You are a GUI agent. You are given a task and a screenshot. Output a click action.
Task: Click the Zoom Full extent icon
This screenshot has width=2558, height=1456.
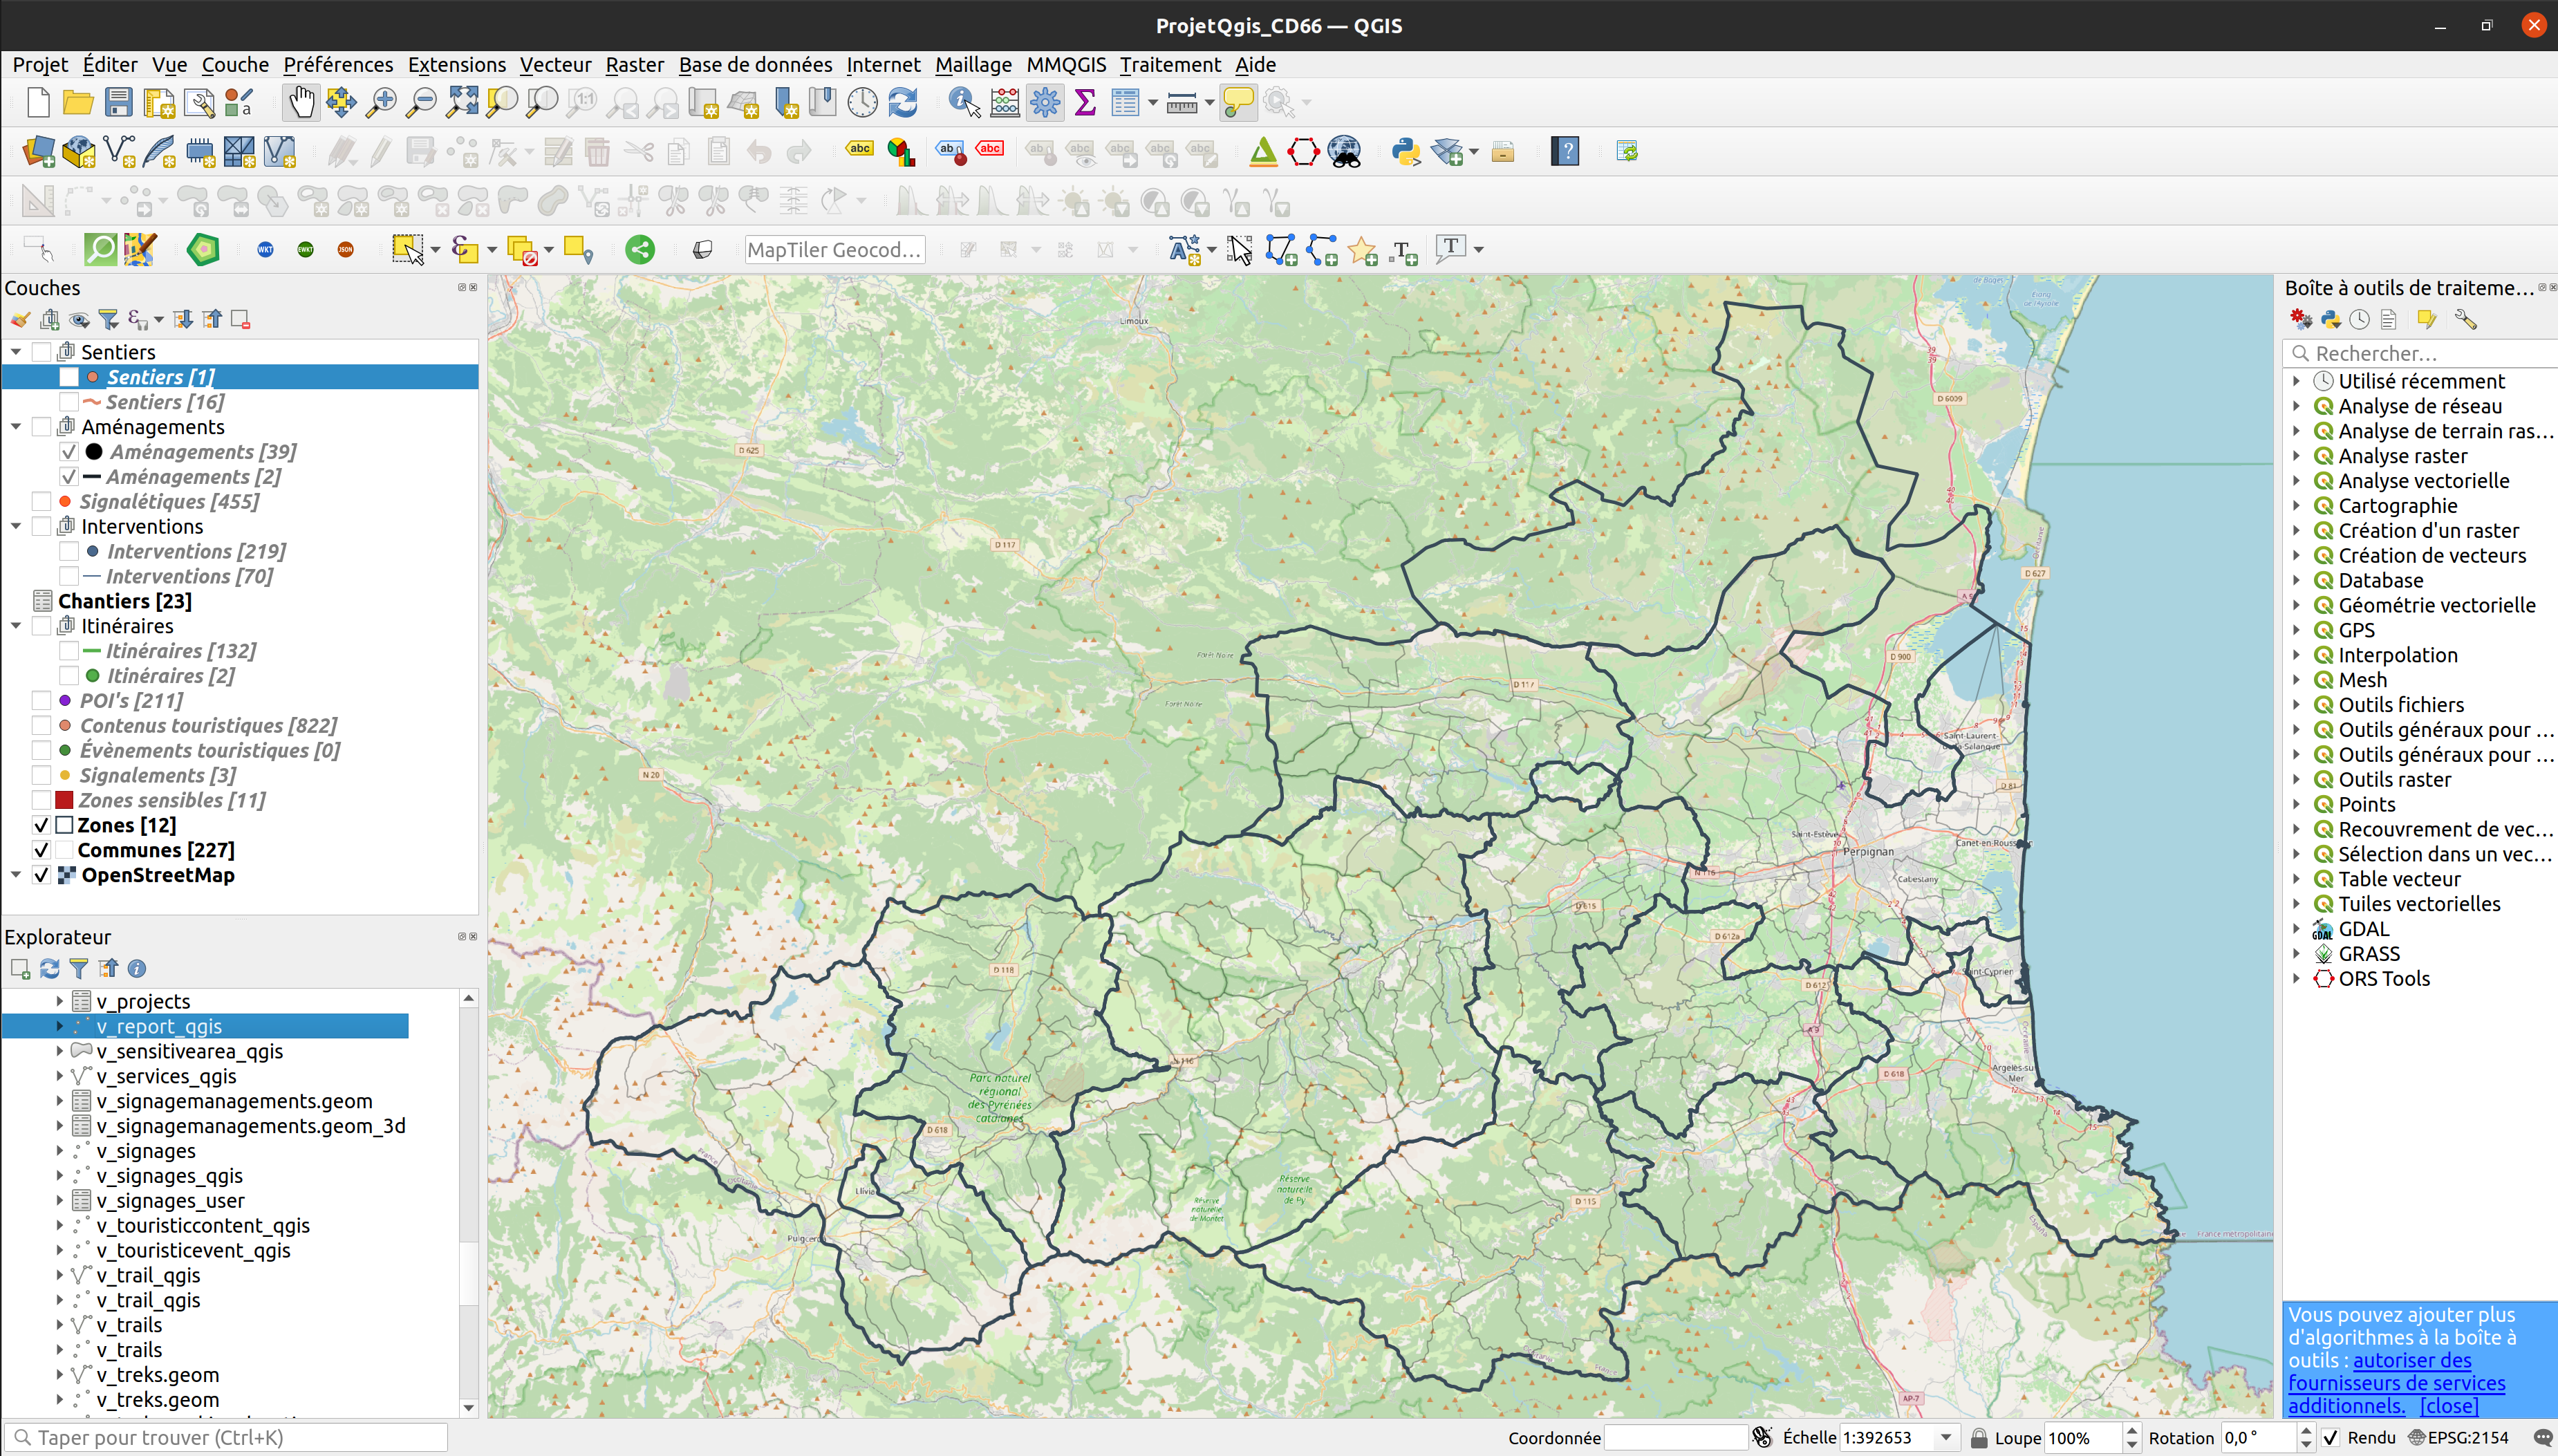pyautogui.click(x=462, y=102)
